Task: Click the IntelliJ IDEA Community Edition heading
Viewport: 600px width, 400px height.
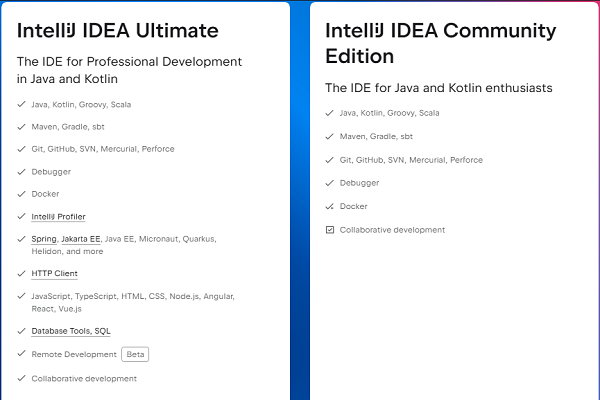Action: (440, 43)
